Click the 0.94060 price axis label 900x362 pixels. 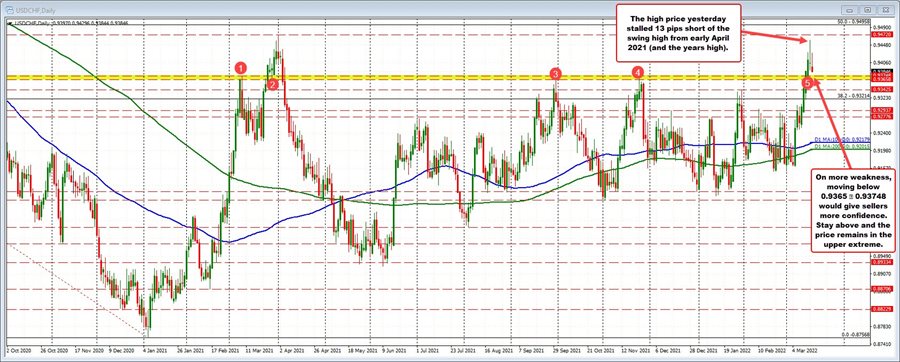(x=883, y=63)
